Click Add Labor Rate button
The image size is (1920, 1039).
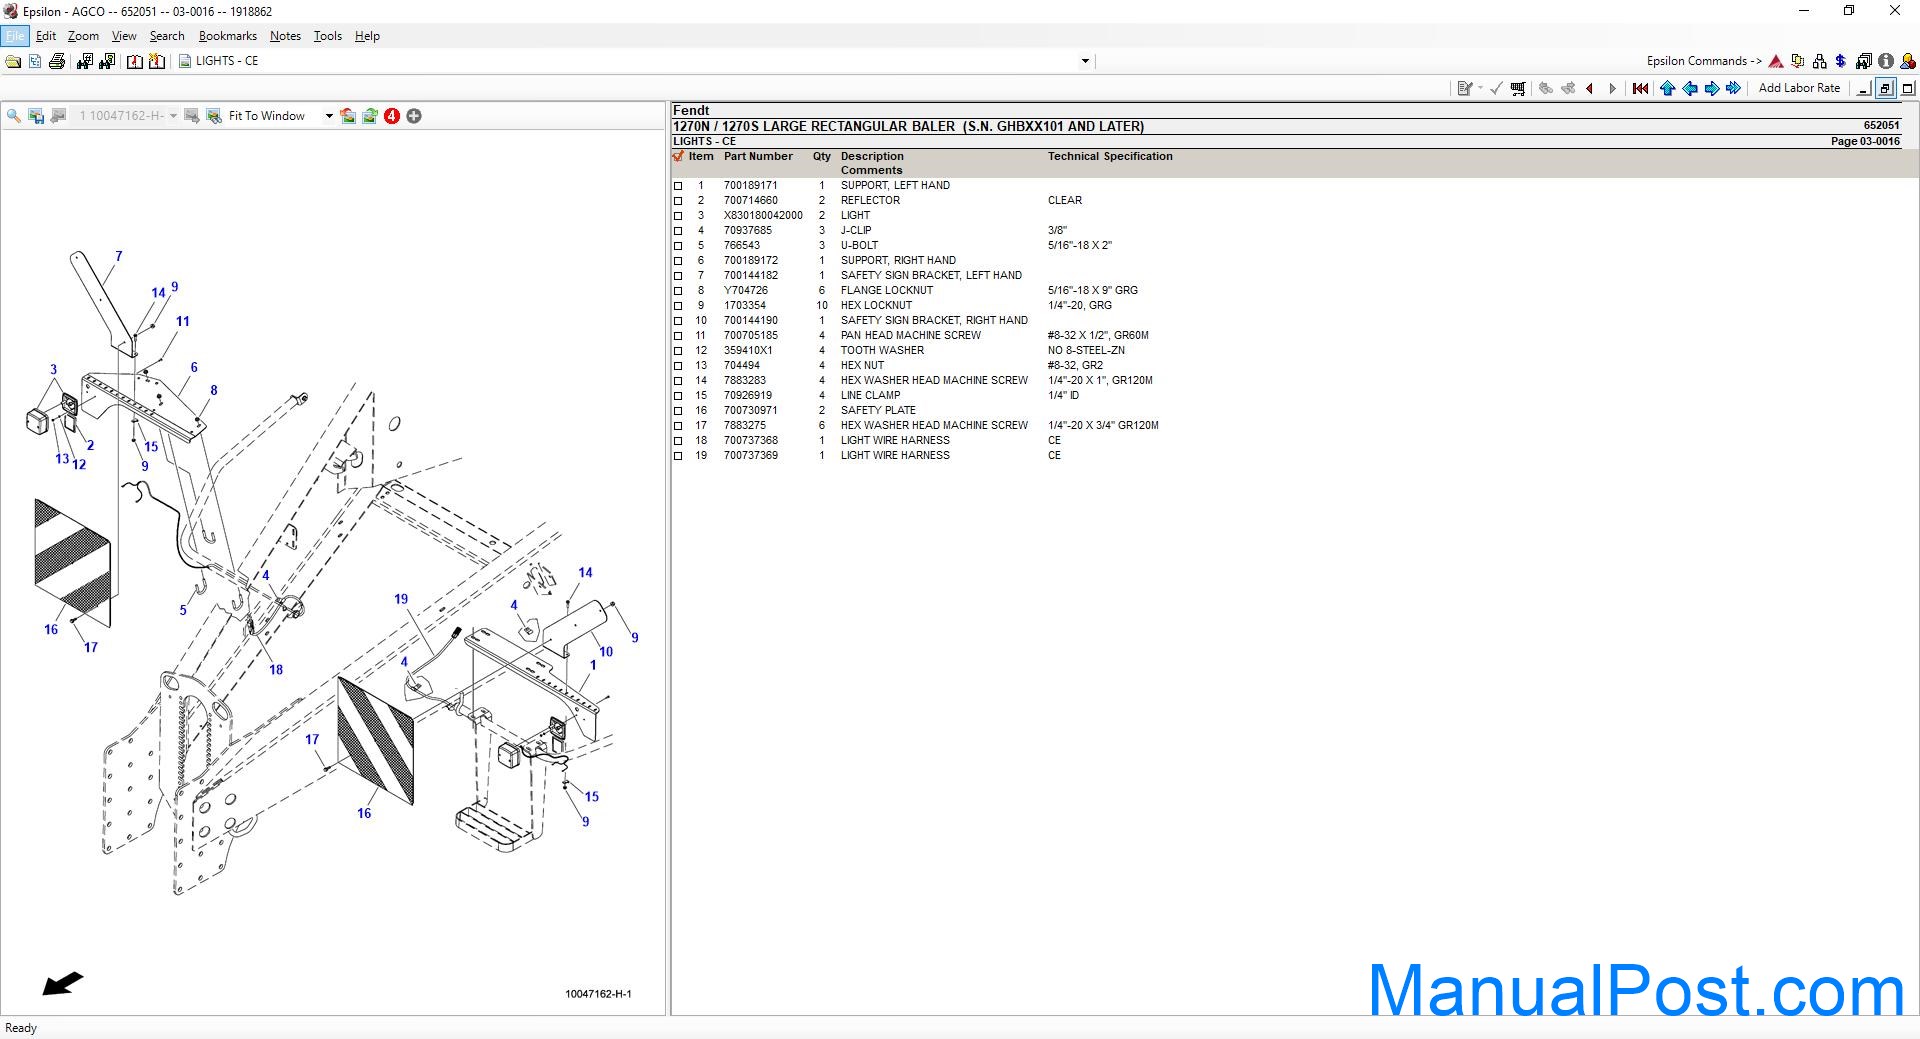1799,88
